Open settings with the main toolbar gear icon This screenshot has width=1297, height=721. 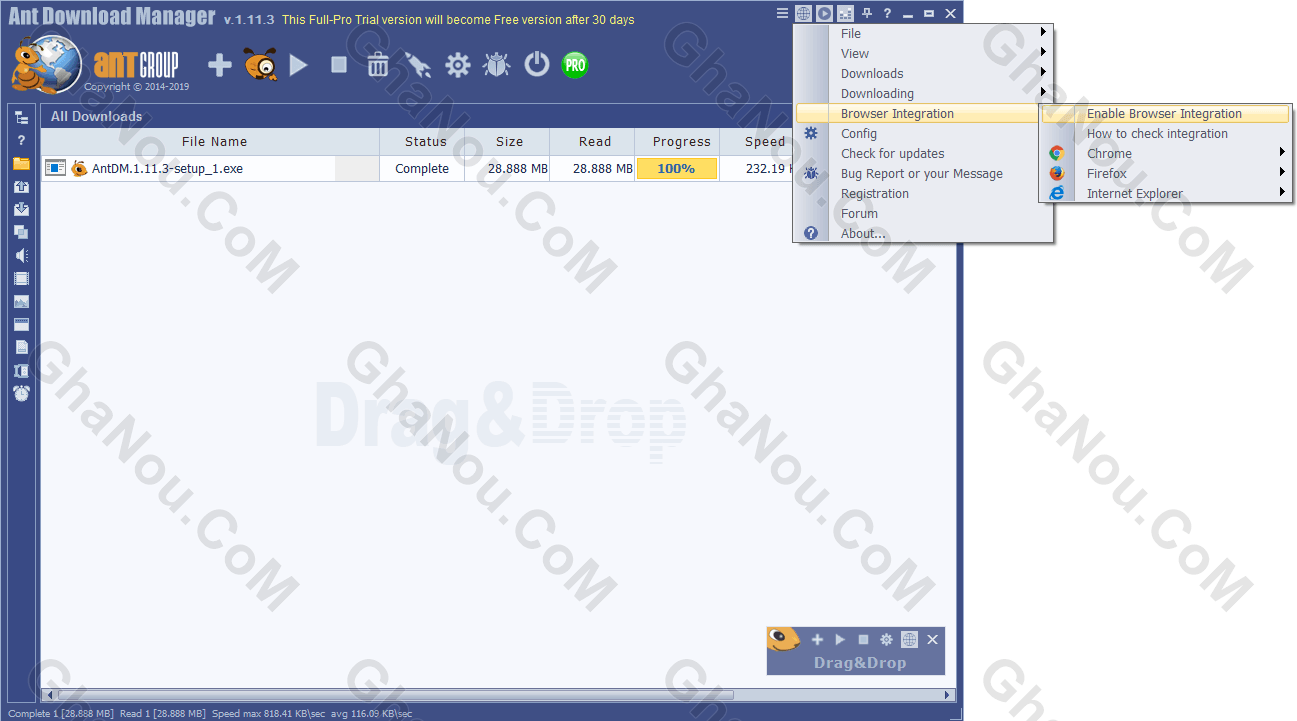(x=458, y=66)
